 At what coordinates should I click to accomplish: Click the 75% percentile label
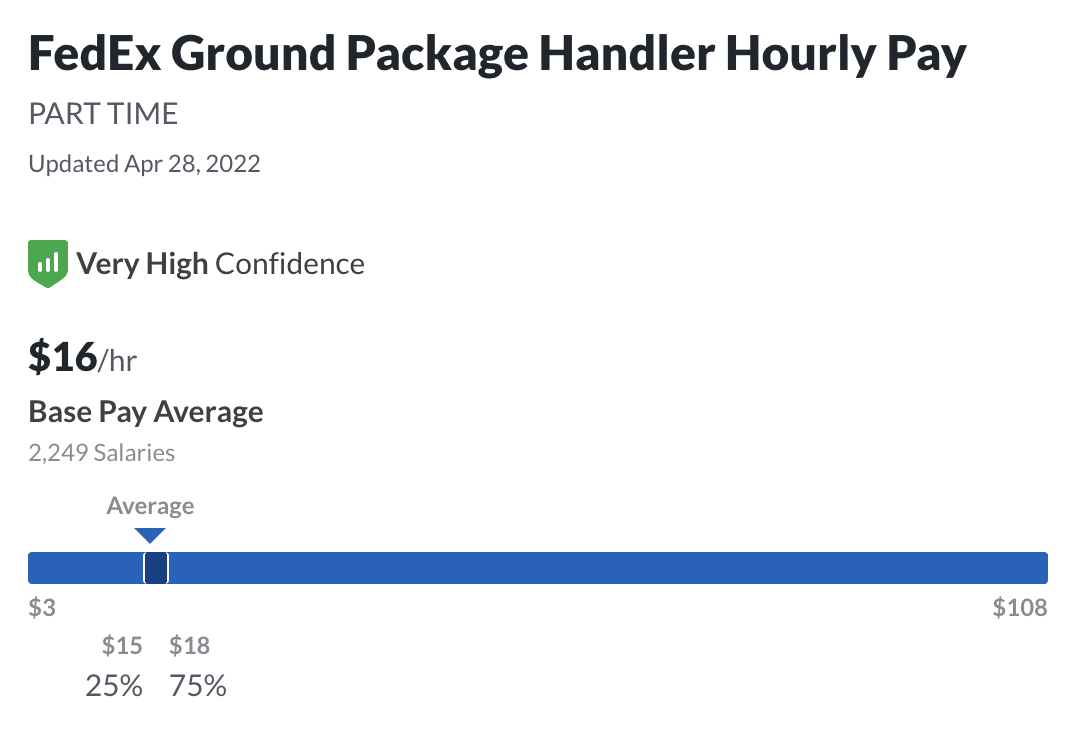click(x=198, y=686)
